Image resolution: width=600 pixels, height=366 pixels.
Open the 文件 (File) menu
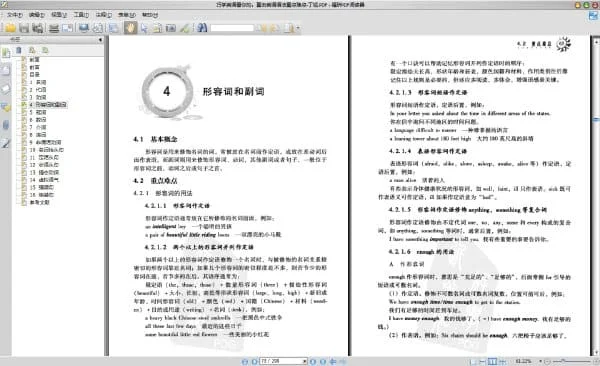(15, 15)
